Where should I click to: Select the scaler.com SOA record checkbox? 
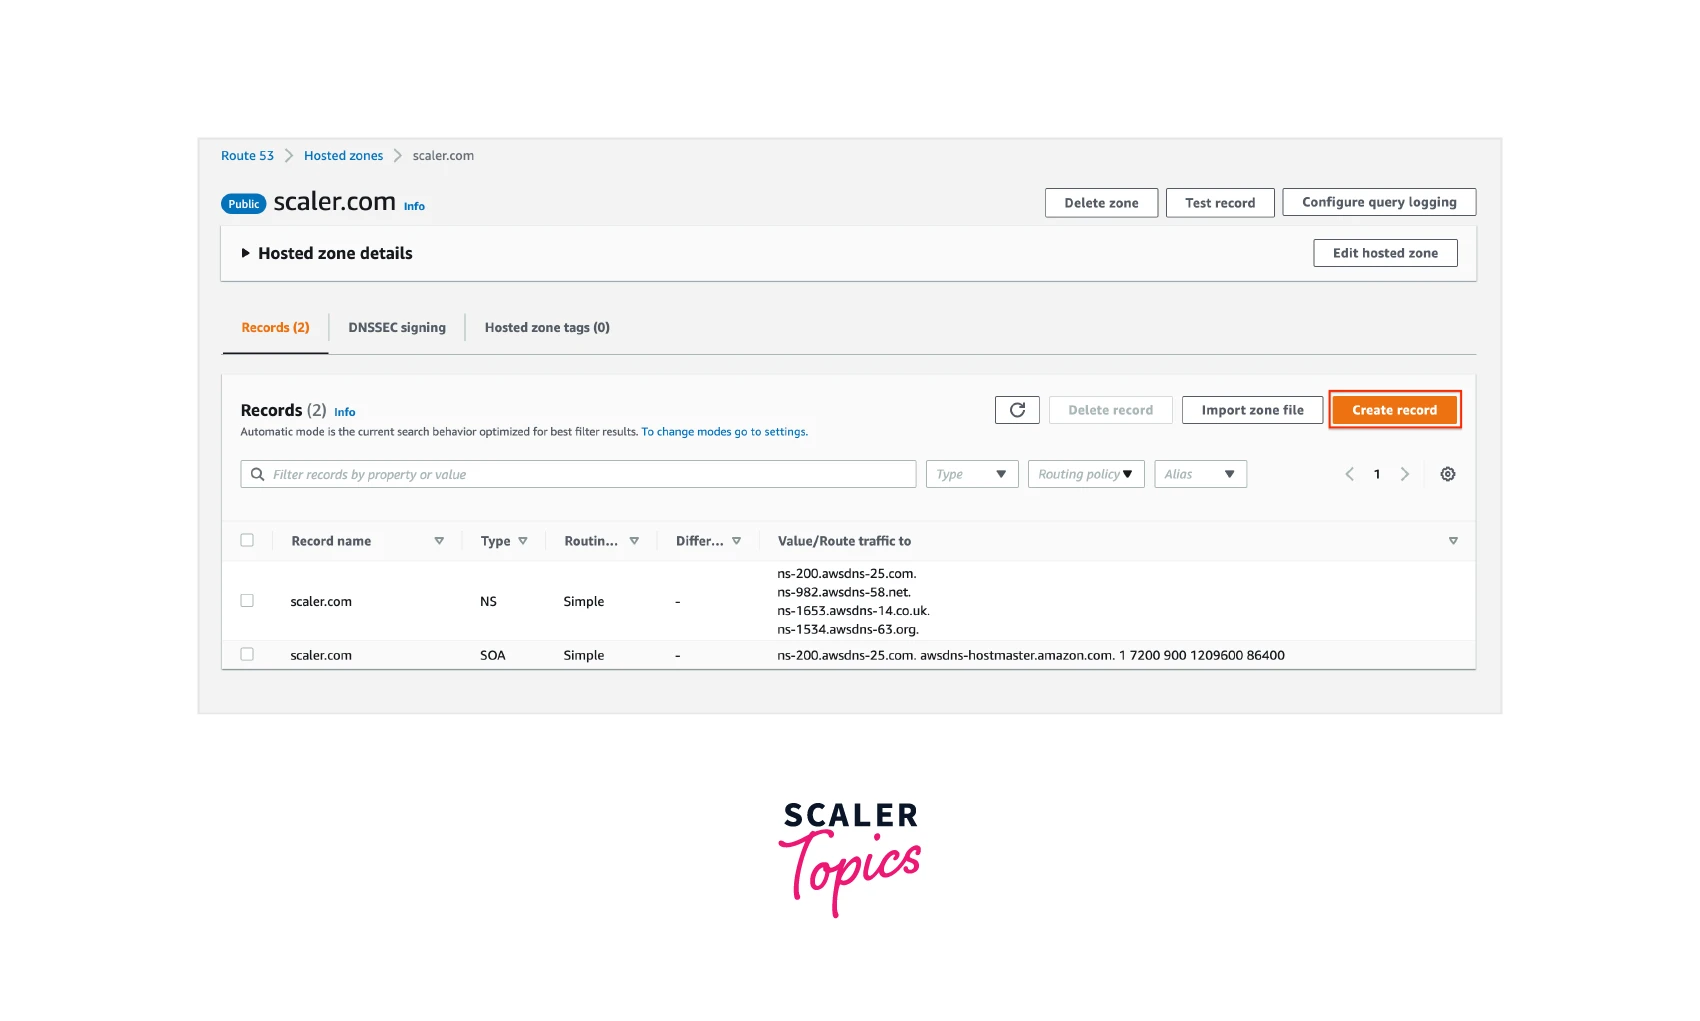[247, 655]
